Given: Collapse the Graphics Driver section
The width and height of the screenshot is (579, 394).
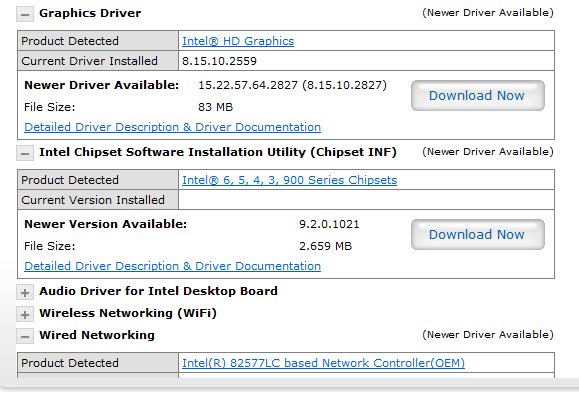Looking at the screenshot, I should click(x=25, y=14).
